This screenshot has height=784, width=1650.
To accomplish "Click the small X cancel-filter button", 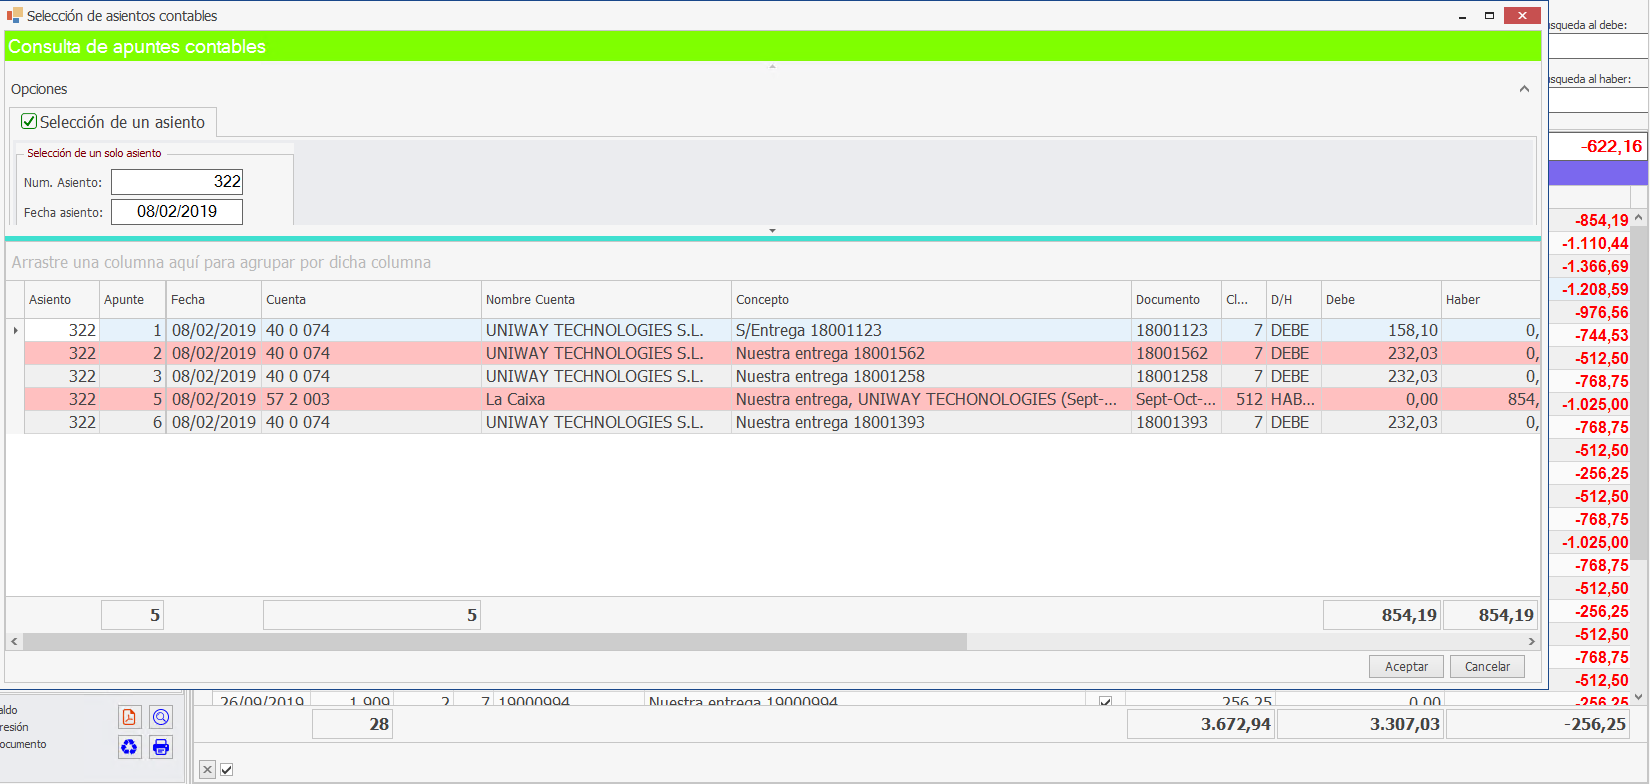I will coord(207,769).
